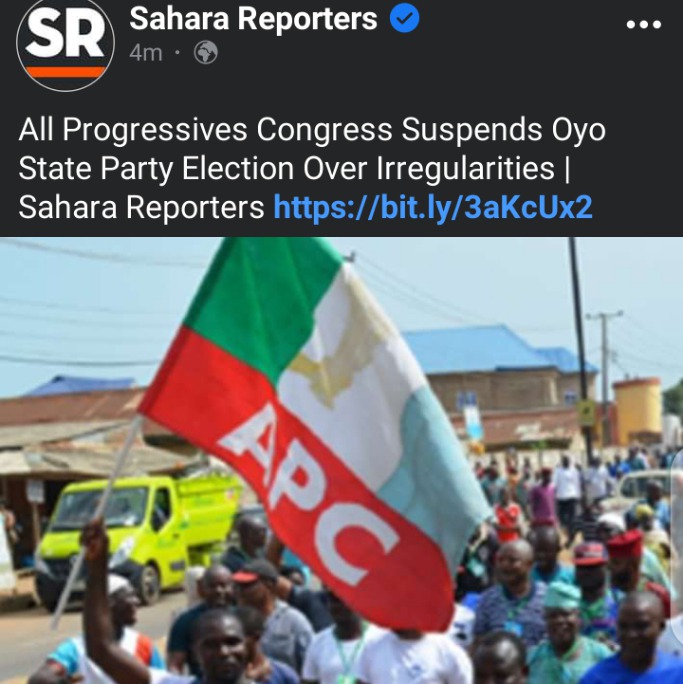Open the three-dot post options menu

point(644,24)
